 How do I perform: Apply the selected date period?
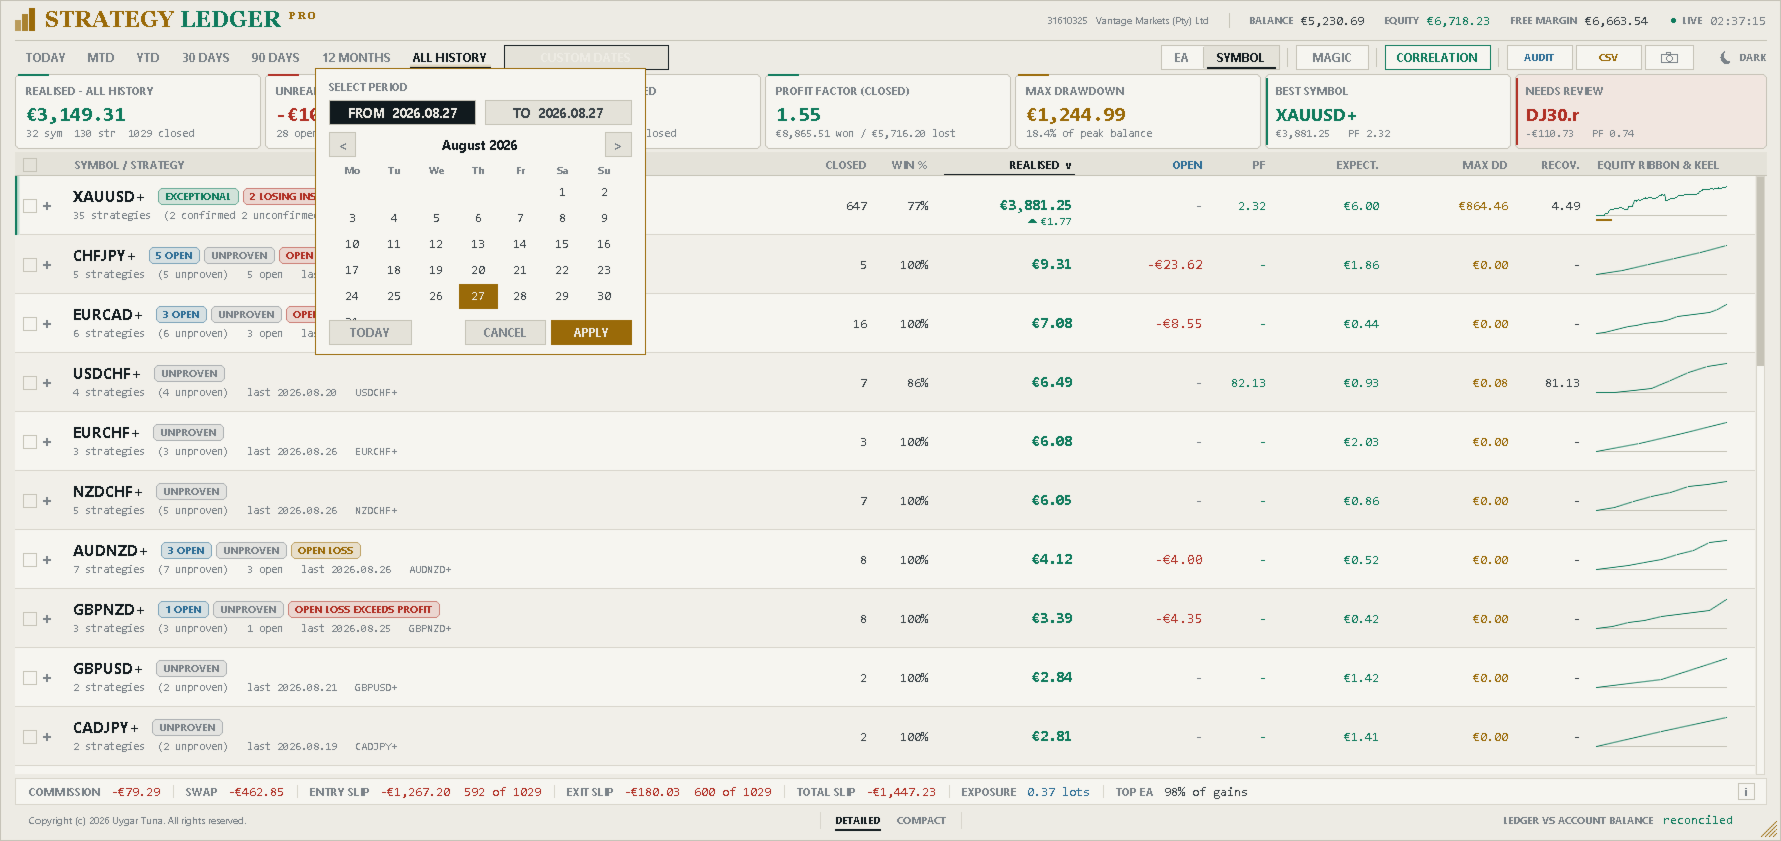[591, 333]
